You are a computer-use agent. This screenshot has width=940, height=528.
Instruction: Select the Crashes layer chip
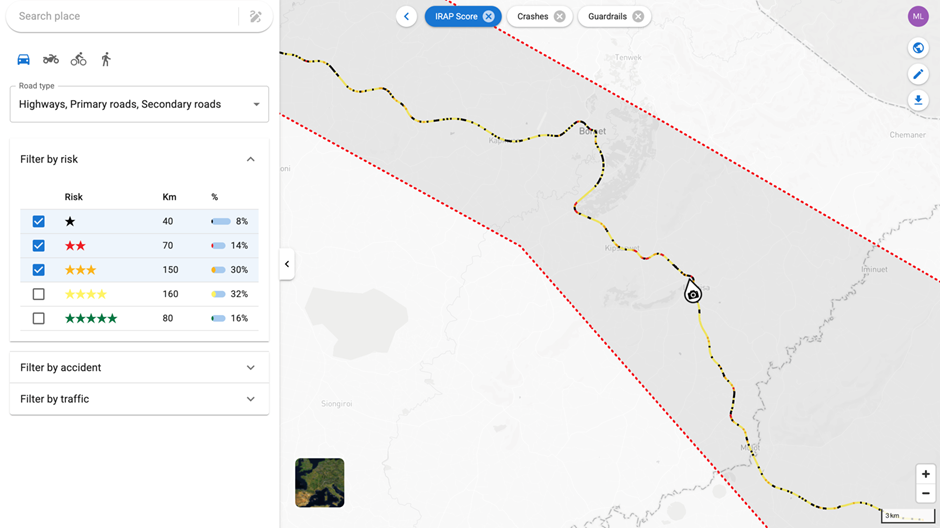[x=532, y=16]
